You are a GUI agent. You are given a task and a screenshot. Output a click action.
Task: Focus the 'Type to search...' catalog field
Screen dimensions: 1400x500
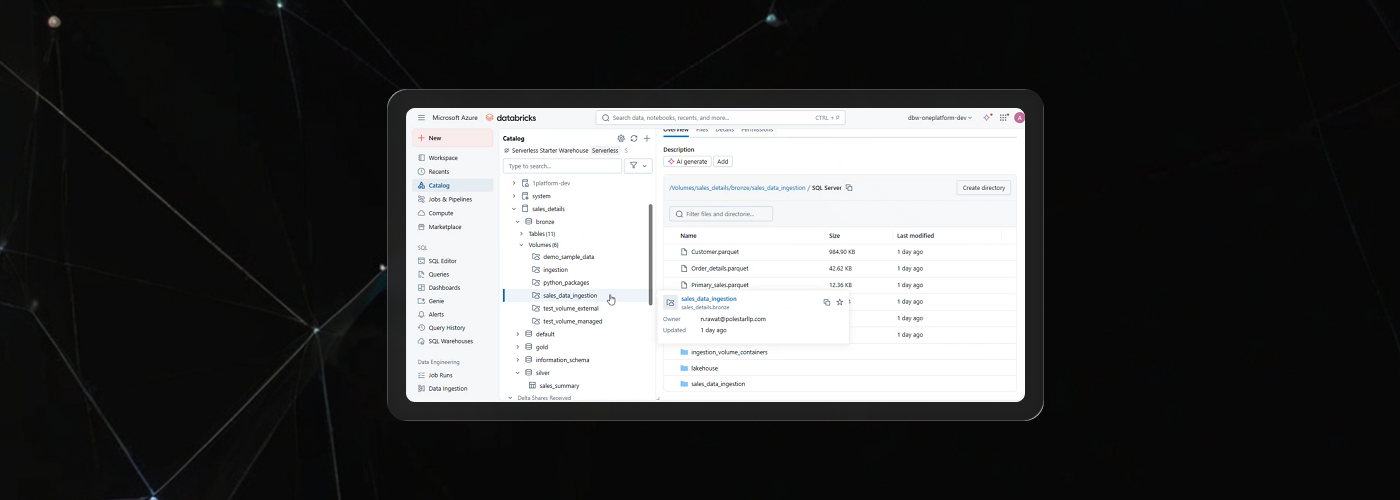point(562,166)
